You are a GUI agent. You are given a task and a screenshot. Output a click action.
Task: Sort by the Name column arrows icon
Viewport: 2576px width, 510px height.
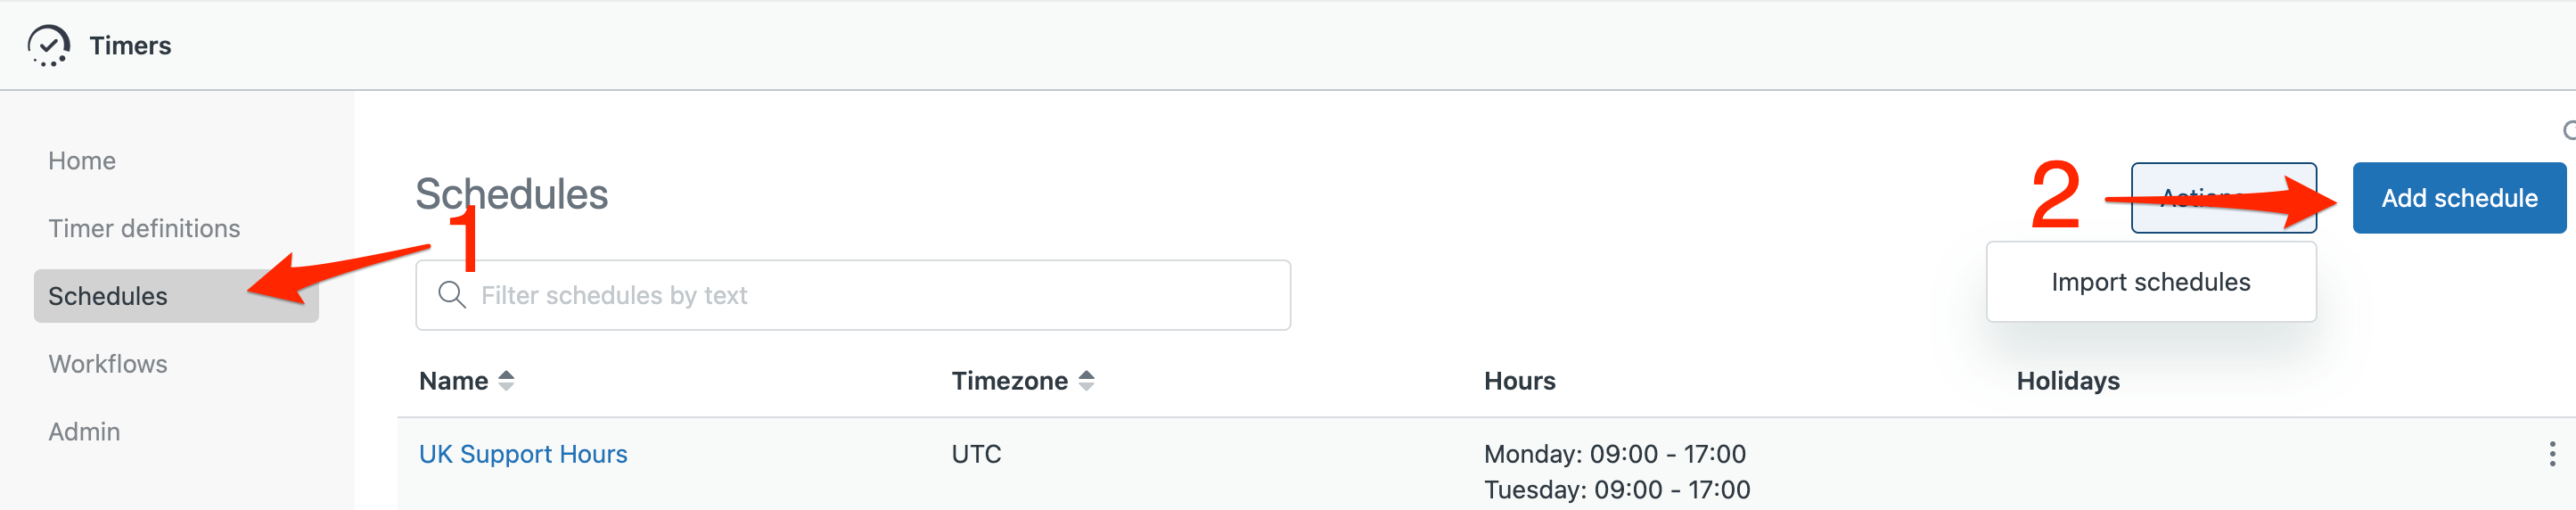(x=506, y=381)
